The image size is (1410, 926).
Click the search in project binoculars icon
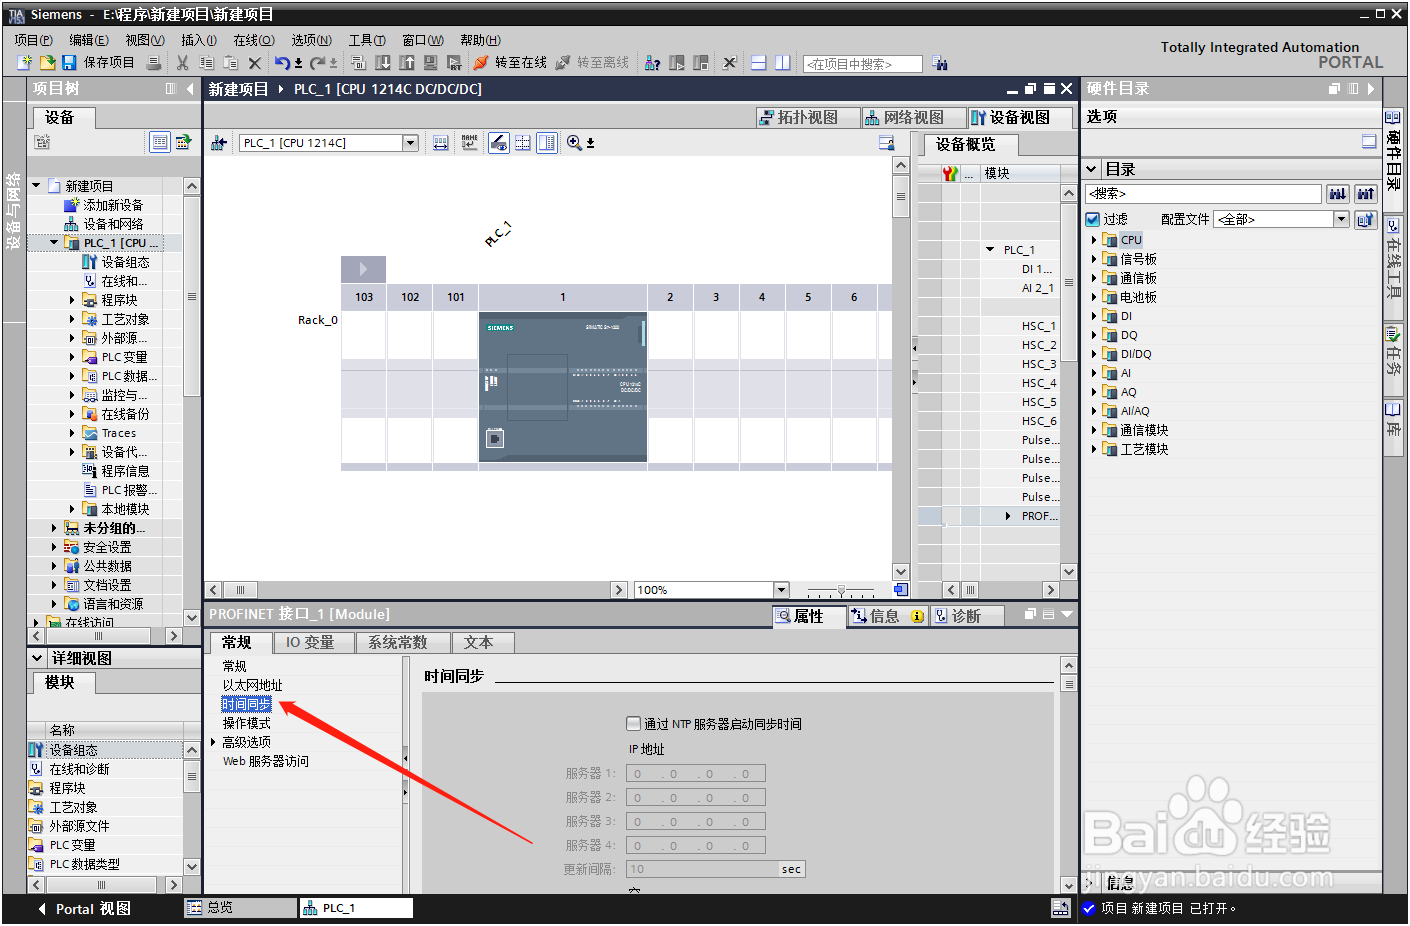pos(939,64)
